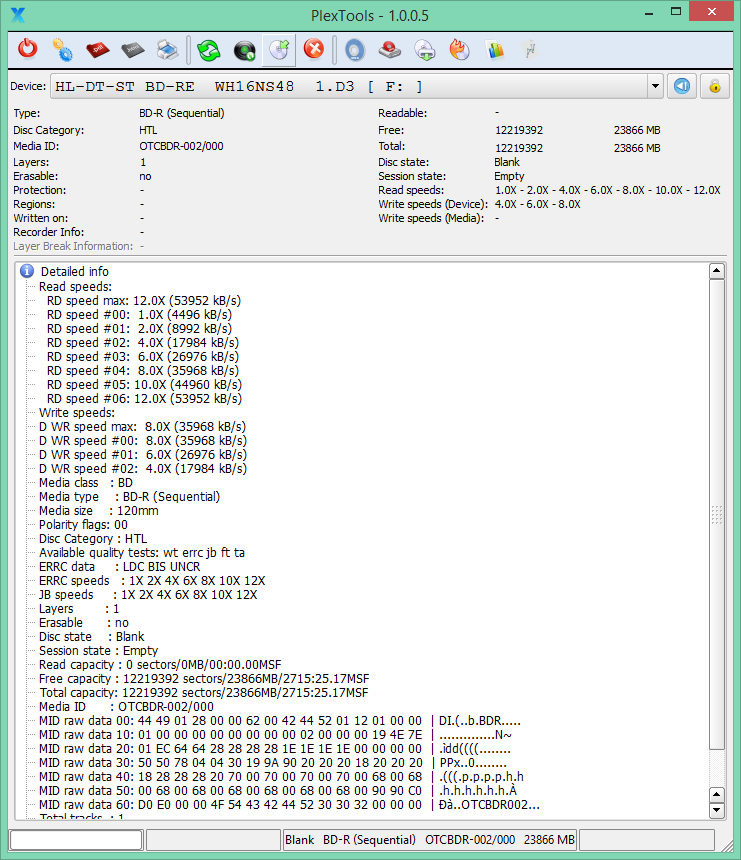Select the RD speed max: 12.0X row

pos(144,301)
